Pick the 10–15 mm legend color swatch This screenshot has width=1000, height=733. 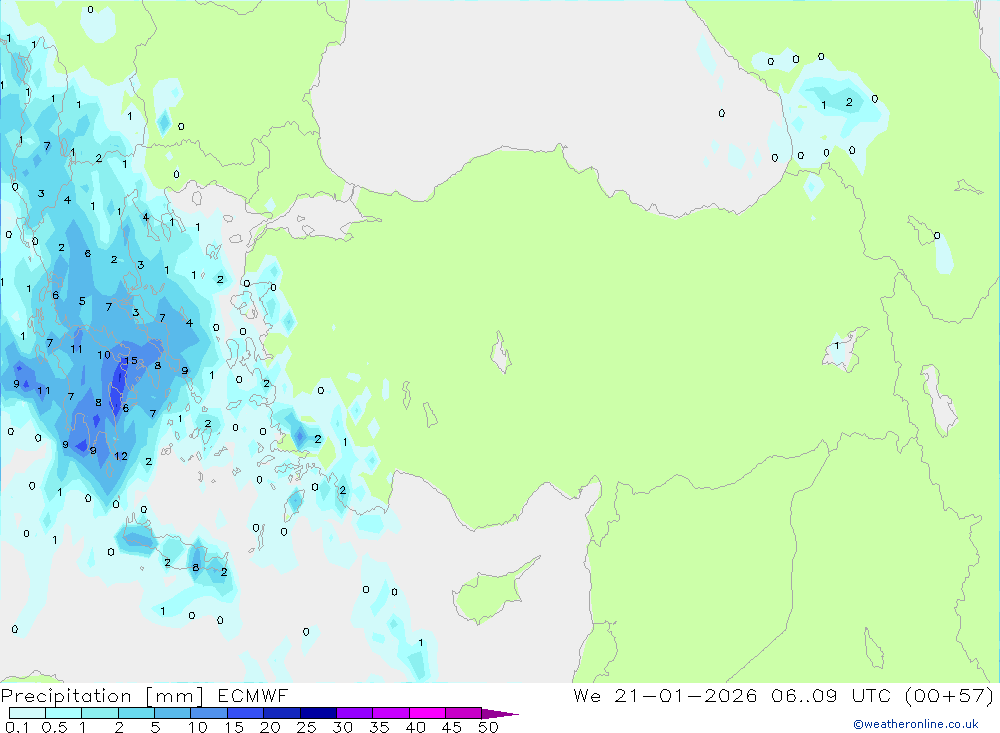coord(209,713)
